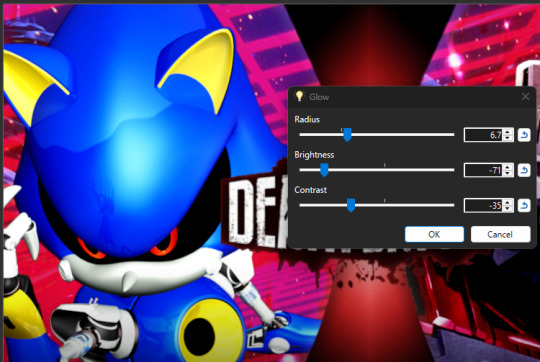Reset the Radius value to default
Viewport: 540px width, 362px height.
click(524, 135)
